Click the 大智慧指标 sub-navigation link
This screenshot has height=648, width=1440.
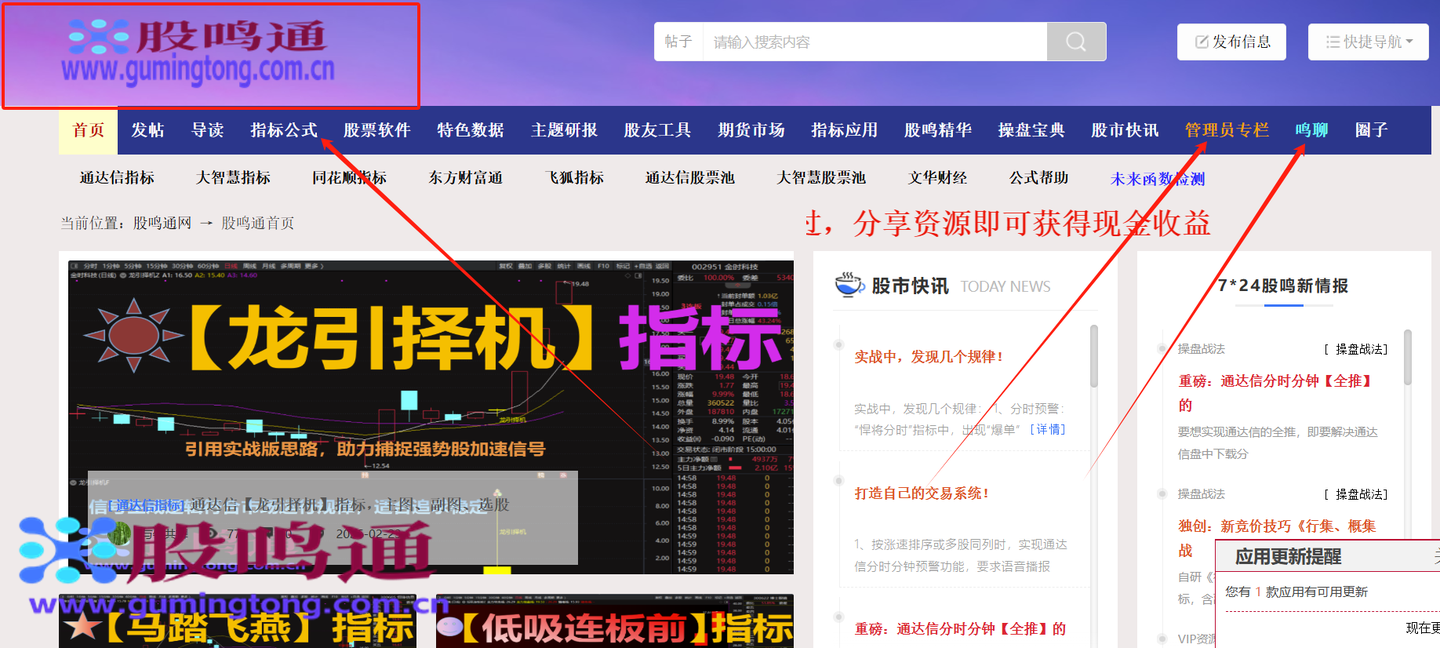233,178
